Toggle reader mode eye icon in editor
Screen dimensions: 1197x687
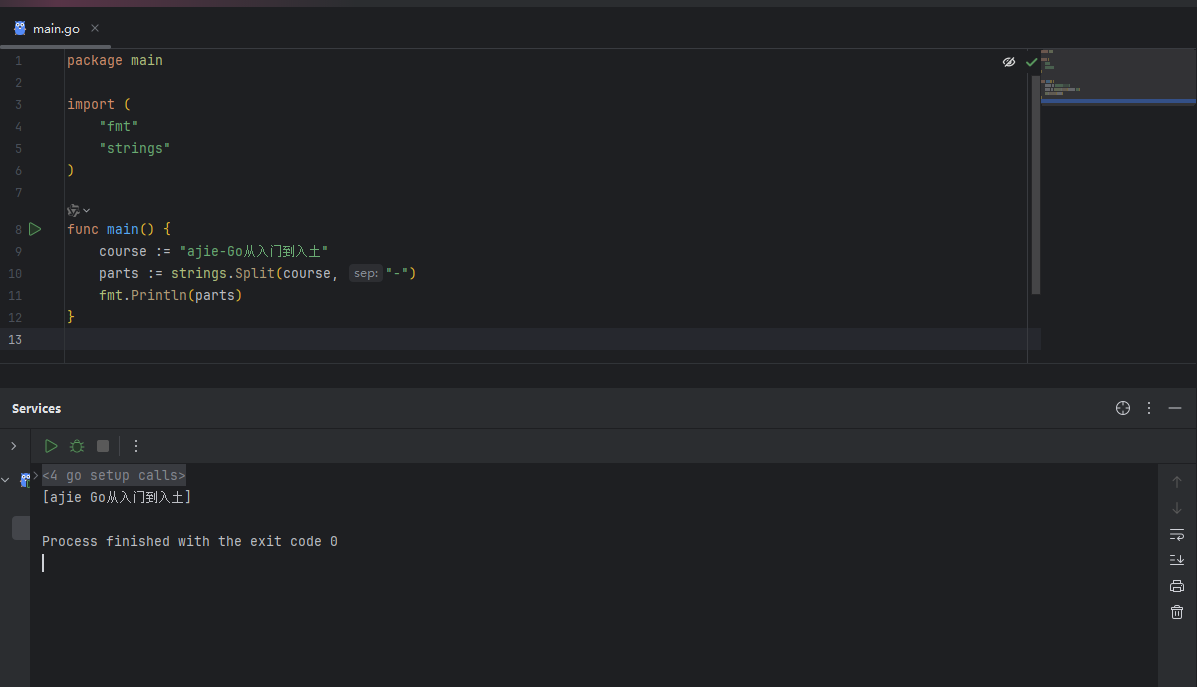tap(1008, 62)
